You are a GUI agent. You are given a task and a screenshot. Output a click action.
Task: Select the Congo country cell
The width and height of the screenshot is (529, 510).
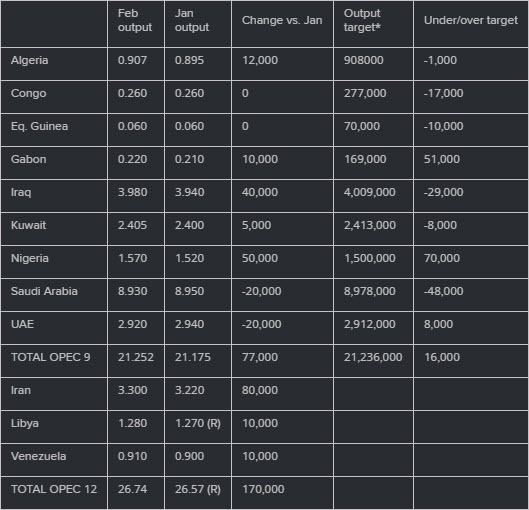[28, 93]
